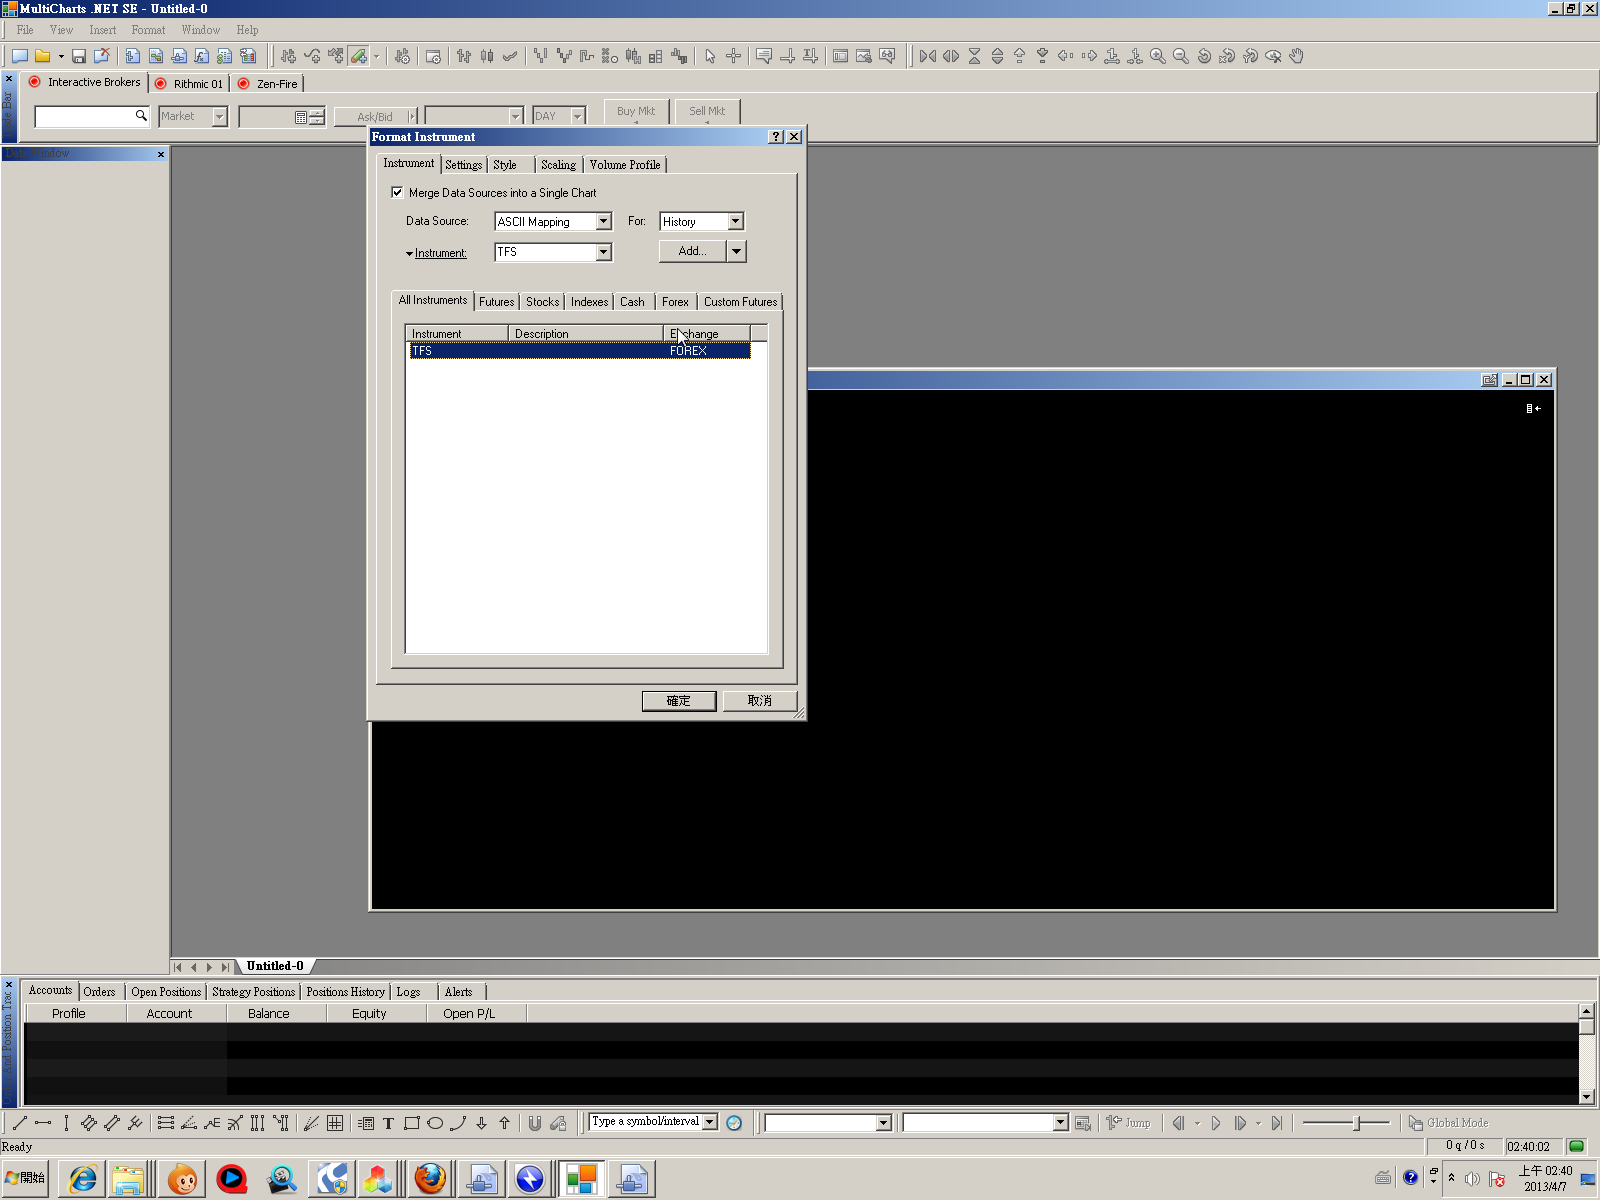Screen dimensions: 1600x1200
Task: Click the Zoom In magnifier icon
Action: click(x=1157, y=56)
